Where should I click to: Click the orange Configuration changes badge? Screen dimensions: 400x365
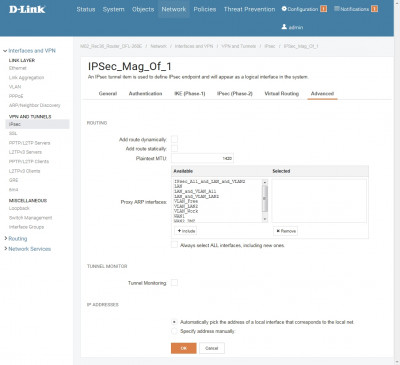(323, 9)
